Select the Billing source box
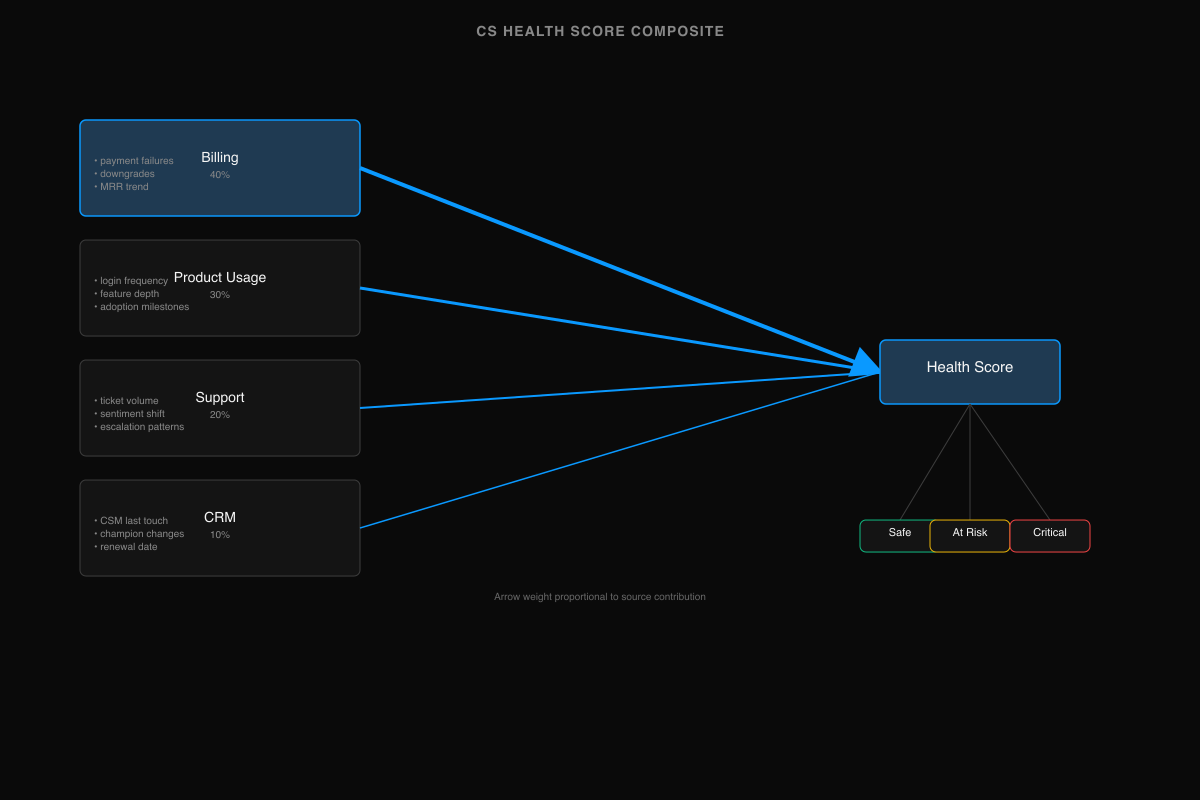1200x800 pixels. (220, 168)
